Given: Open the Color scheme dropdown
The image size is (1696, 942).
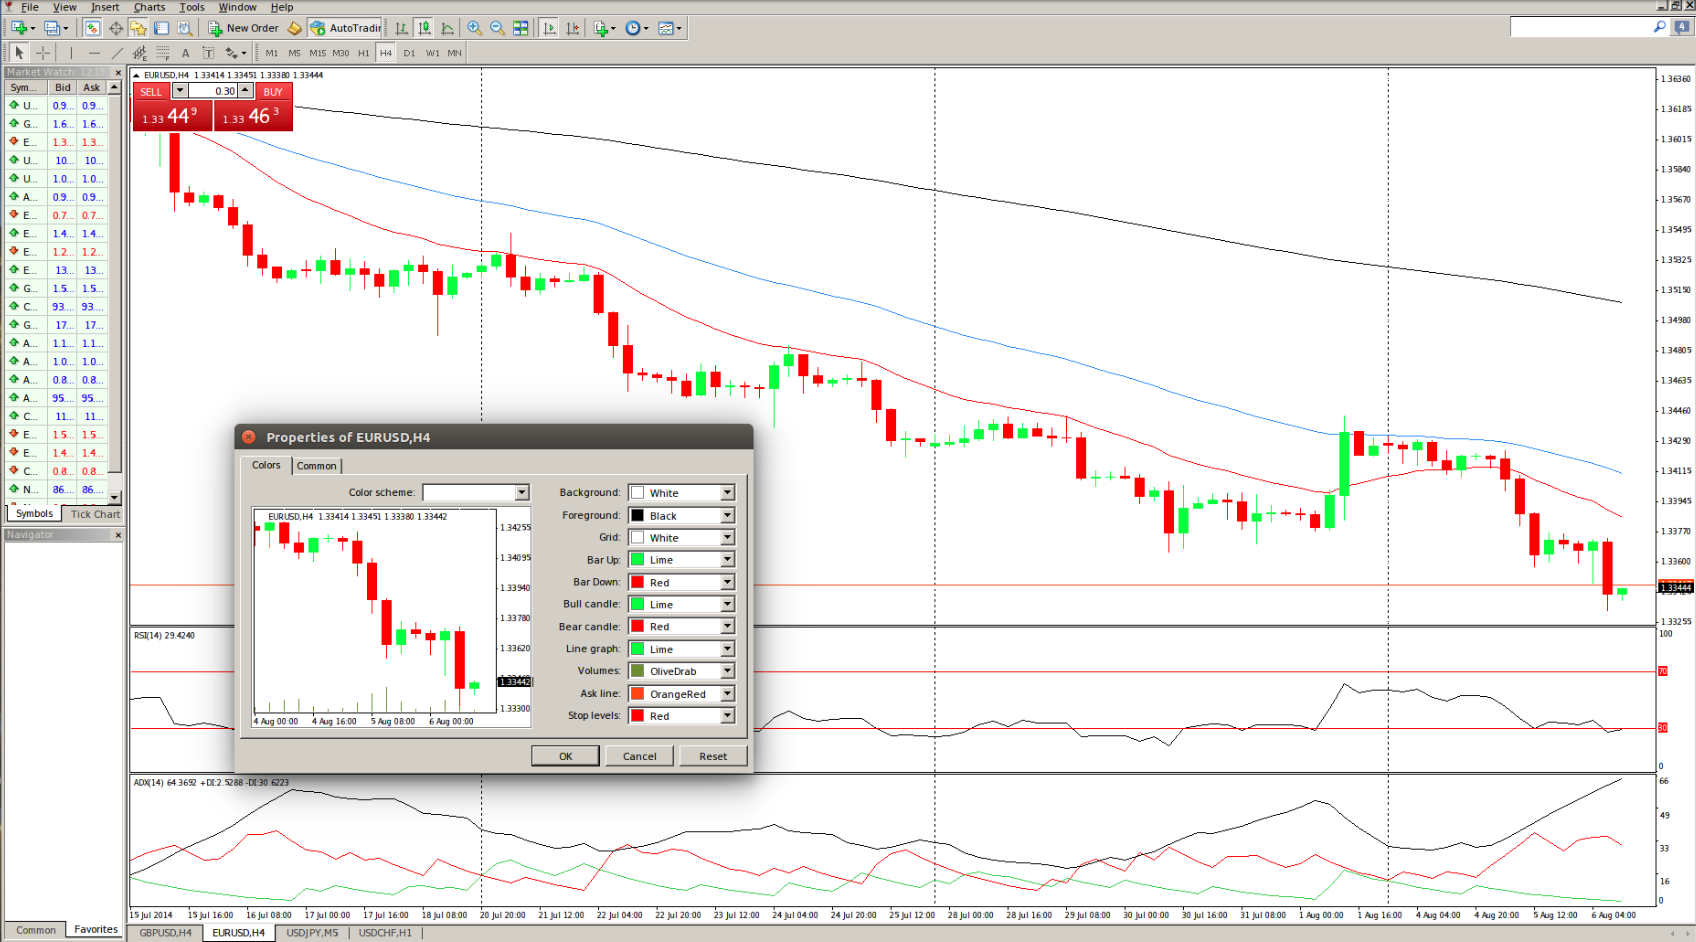Looking at the screenshot, I should (x=521, y=492).
